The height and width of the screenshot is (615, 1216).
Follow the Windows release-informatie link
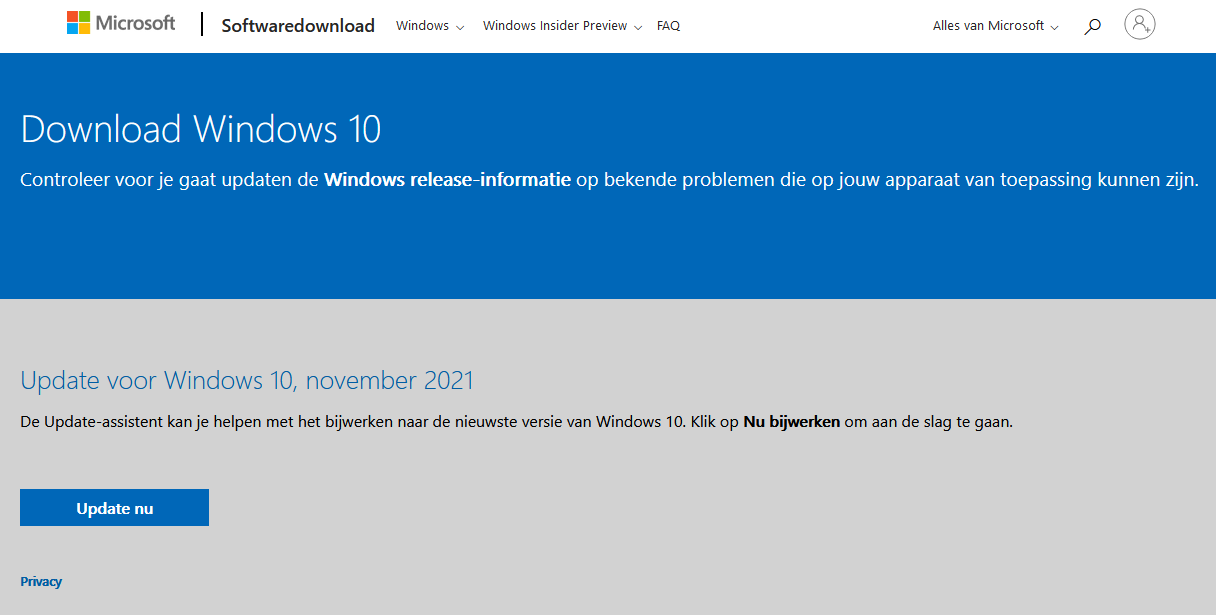pyautogui.click(x=447, y=180)
